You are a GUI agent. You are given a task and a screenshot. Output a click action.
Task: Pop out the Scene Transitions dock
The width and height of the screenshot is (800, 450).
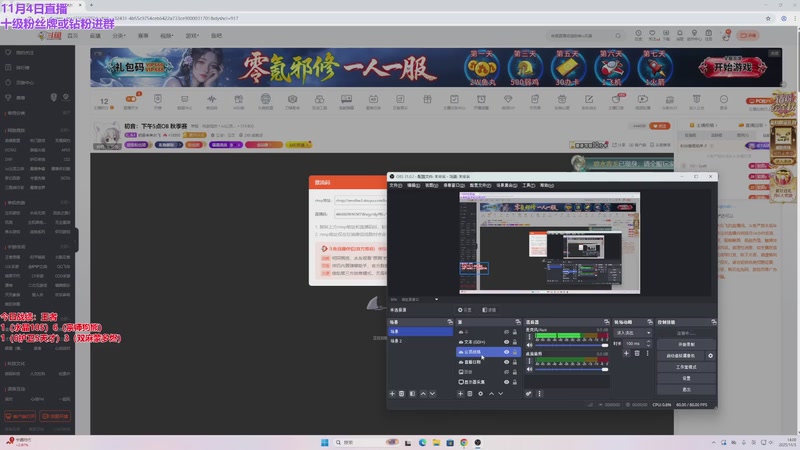[649, 322]
